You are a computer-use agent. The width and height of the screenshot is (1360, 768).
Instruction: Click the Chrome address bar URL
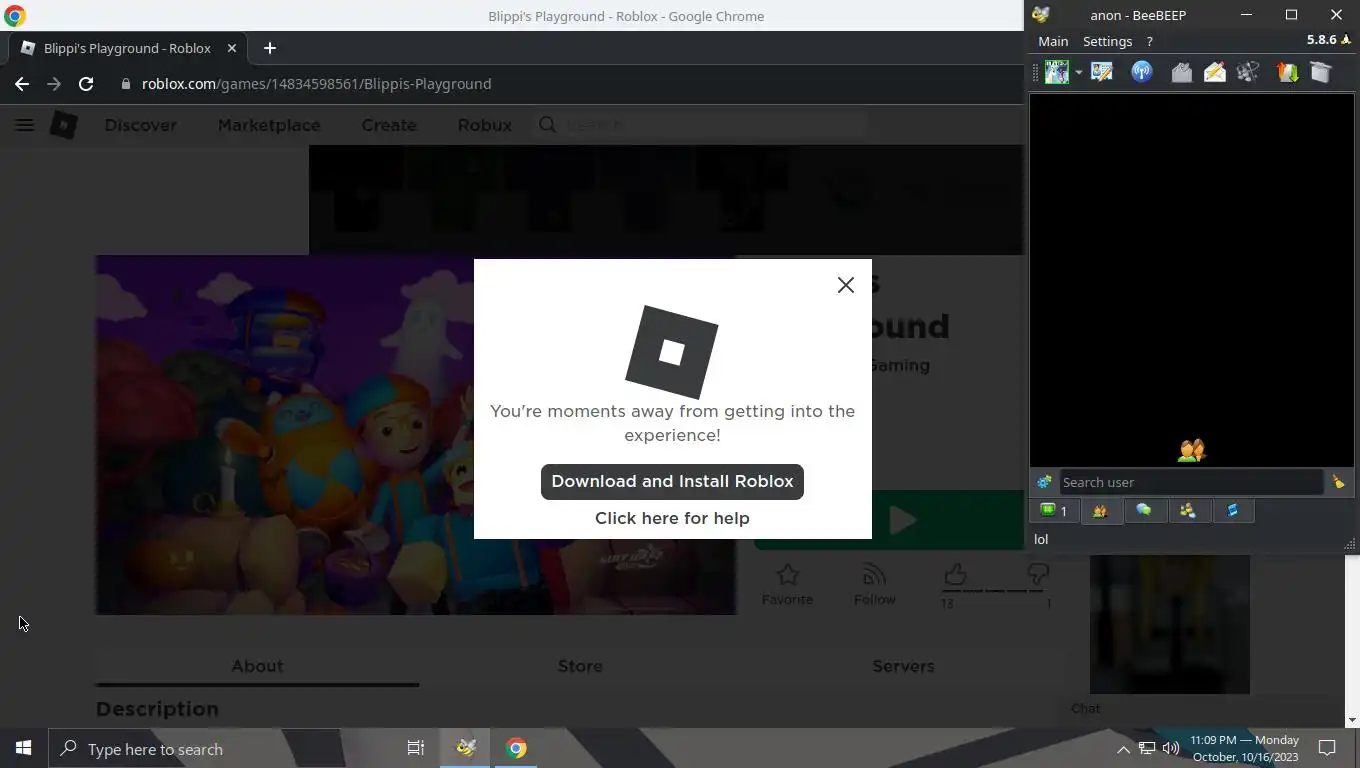[x=316, y=84]
